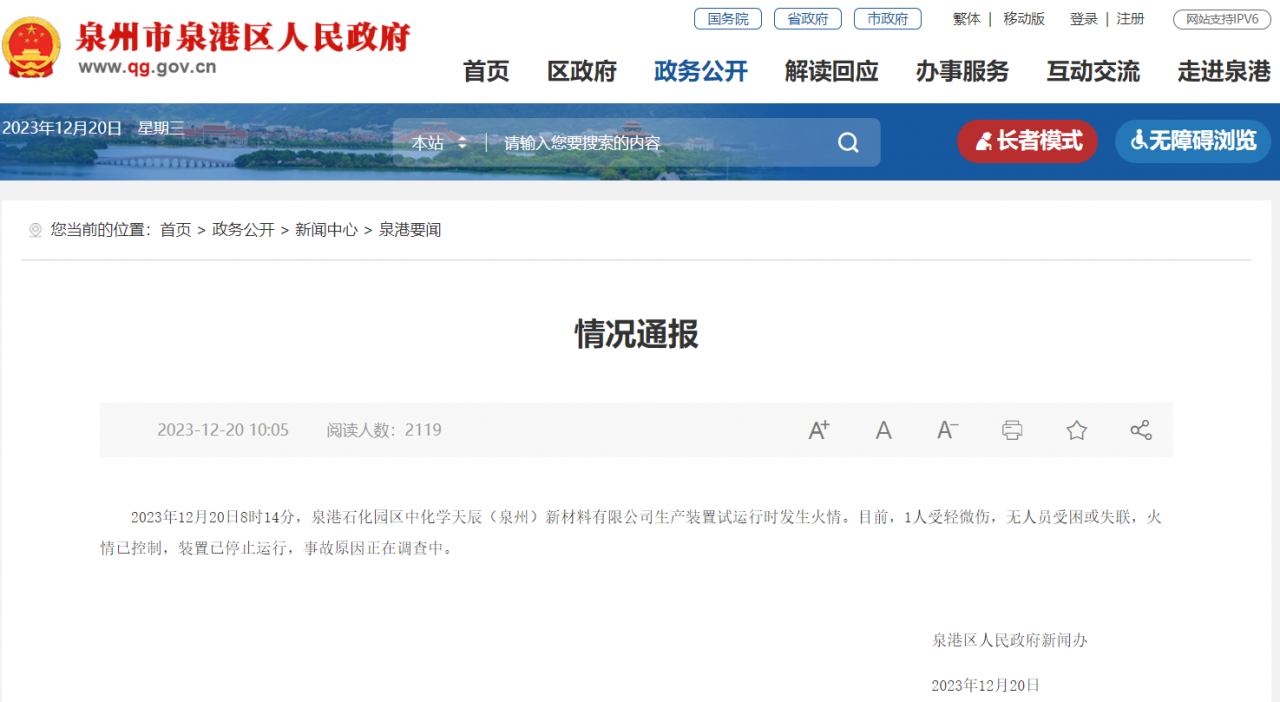Click the national emblem logo

click(x=31, y=47)
